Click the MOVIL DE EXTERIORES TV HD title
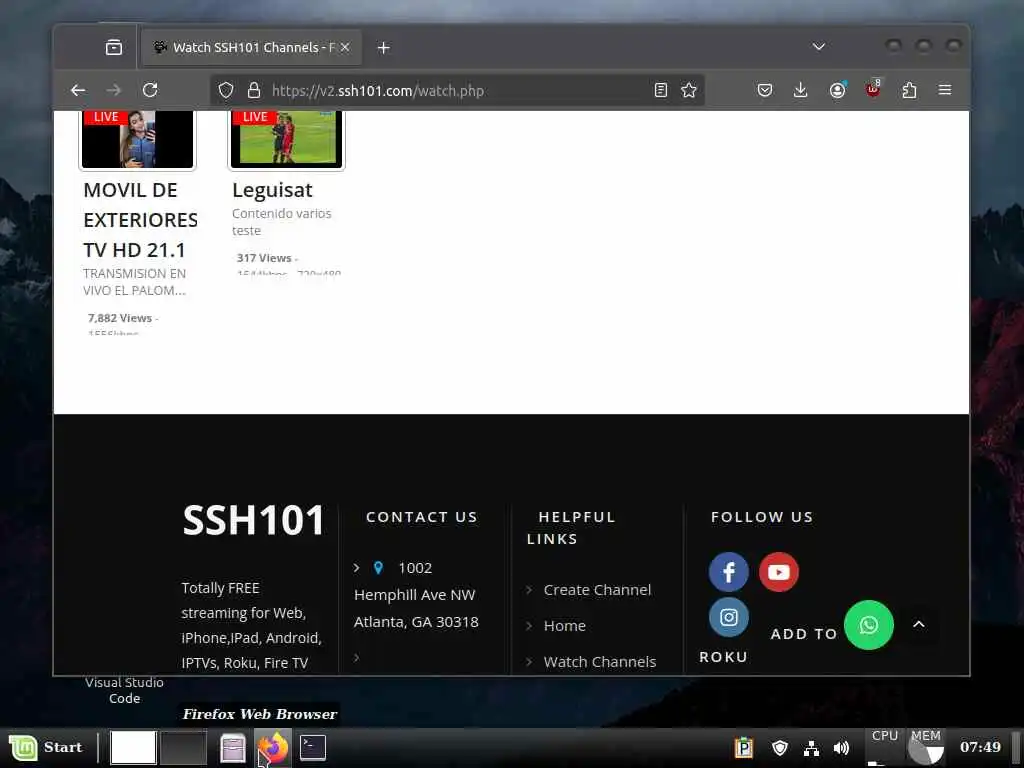Screen dimensions: 1024x768 (x=140, y=220)
